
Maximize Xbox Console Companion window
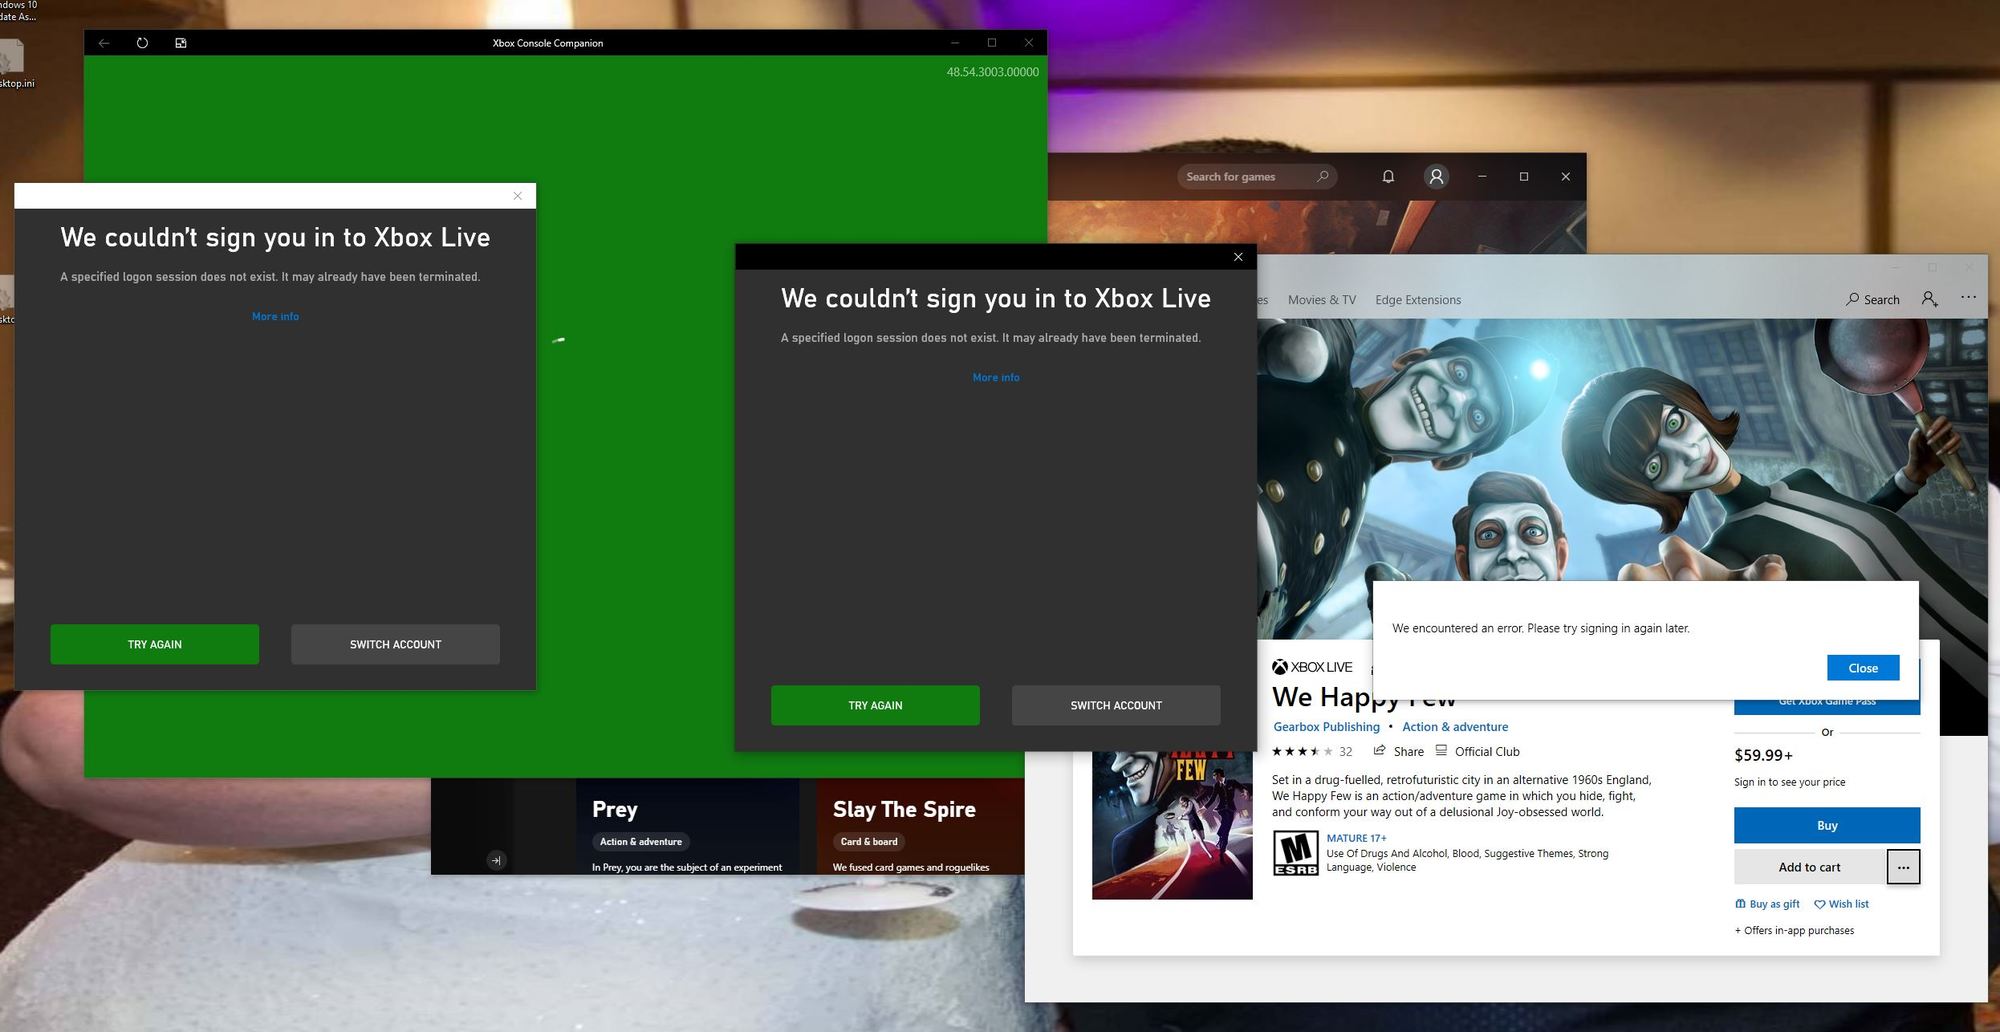coord(992,43)
